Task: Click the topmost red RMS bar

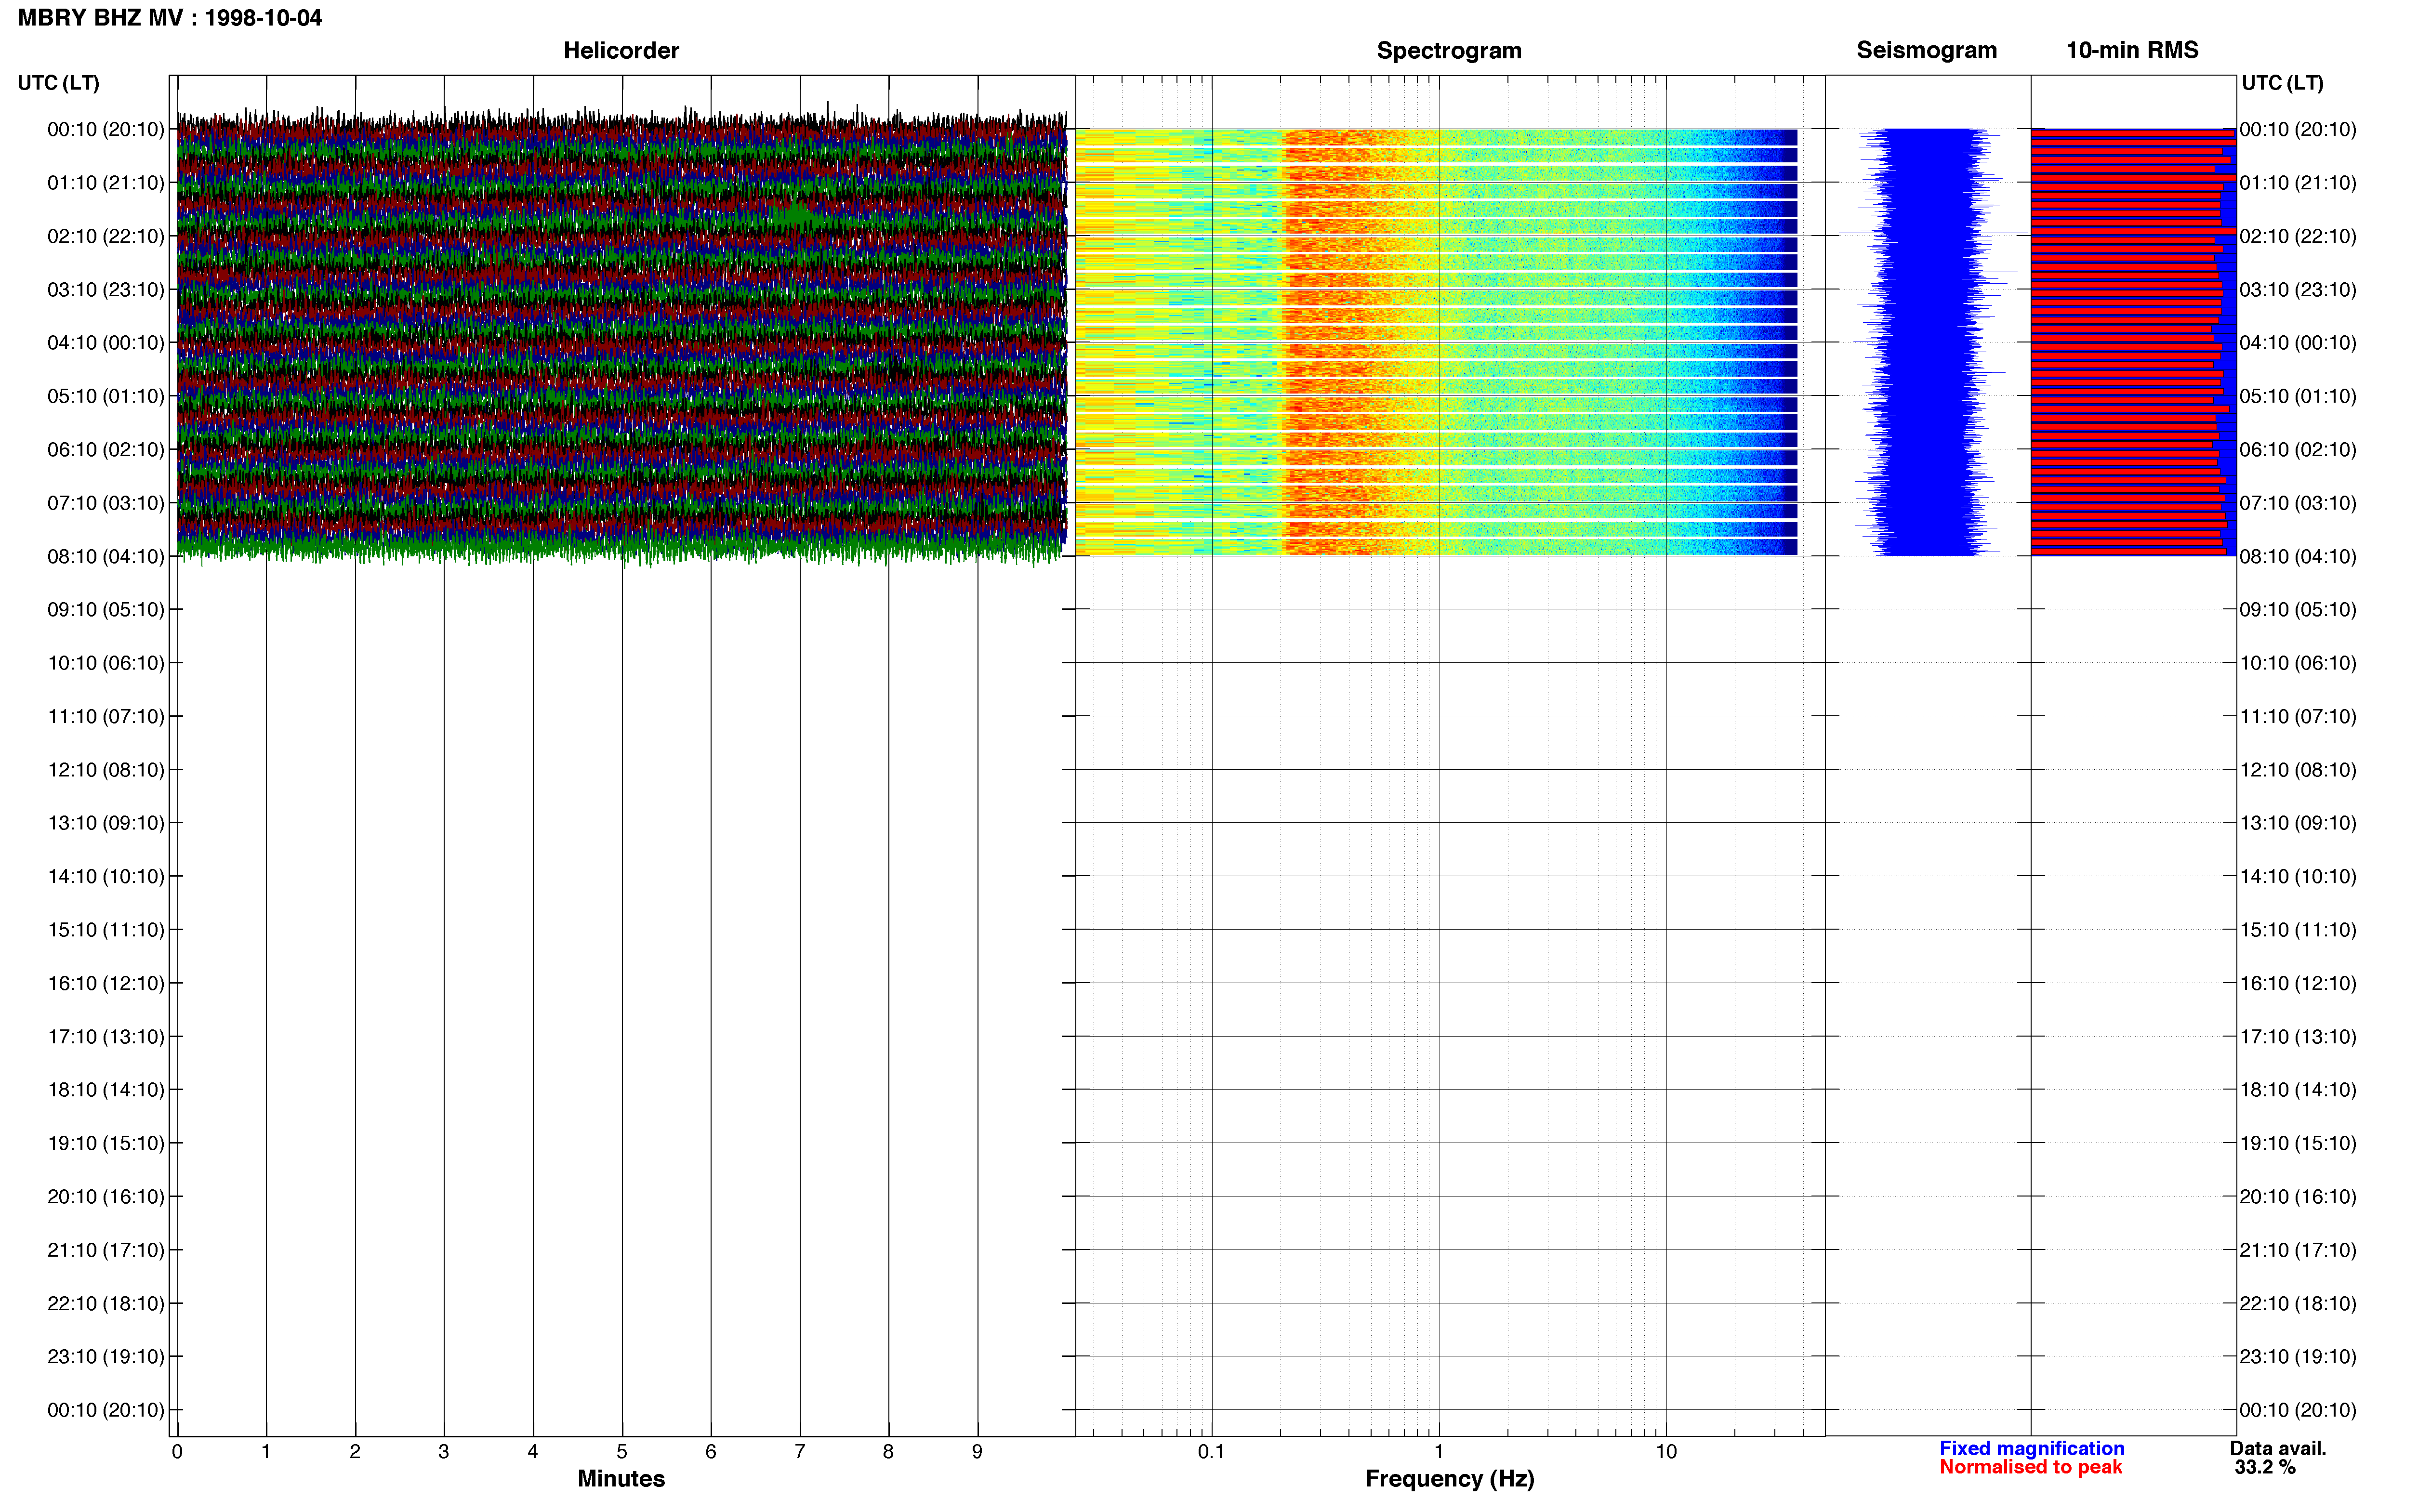Action: pyautogui.click(x=2132, y=133)
